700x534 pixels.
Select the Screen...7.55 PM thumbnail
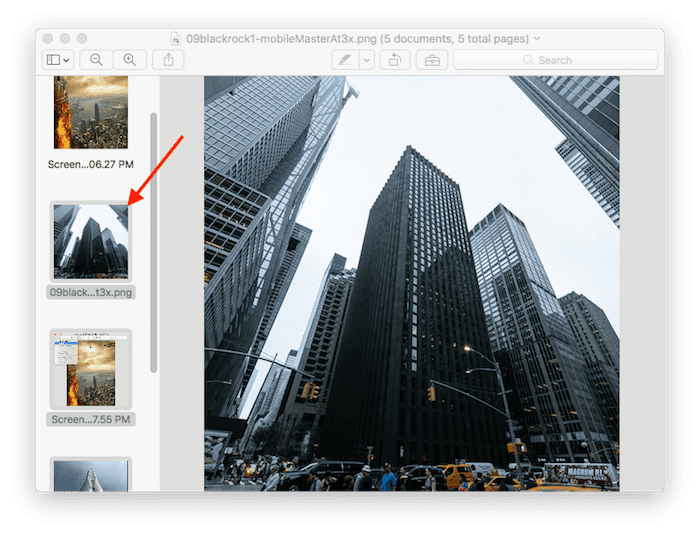(91, 369)
